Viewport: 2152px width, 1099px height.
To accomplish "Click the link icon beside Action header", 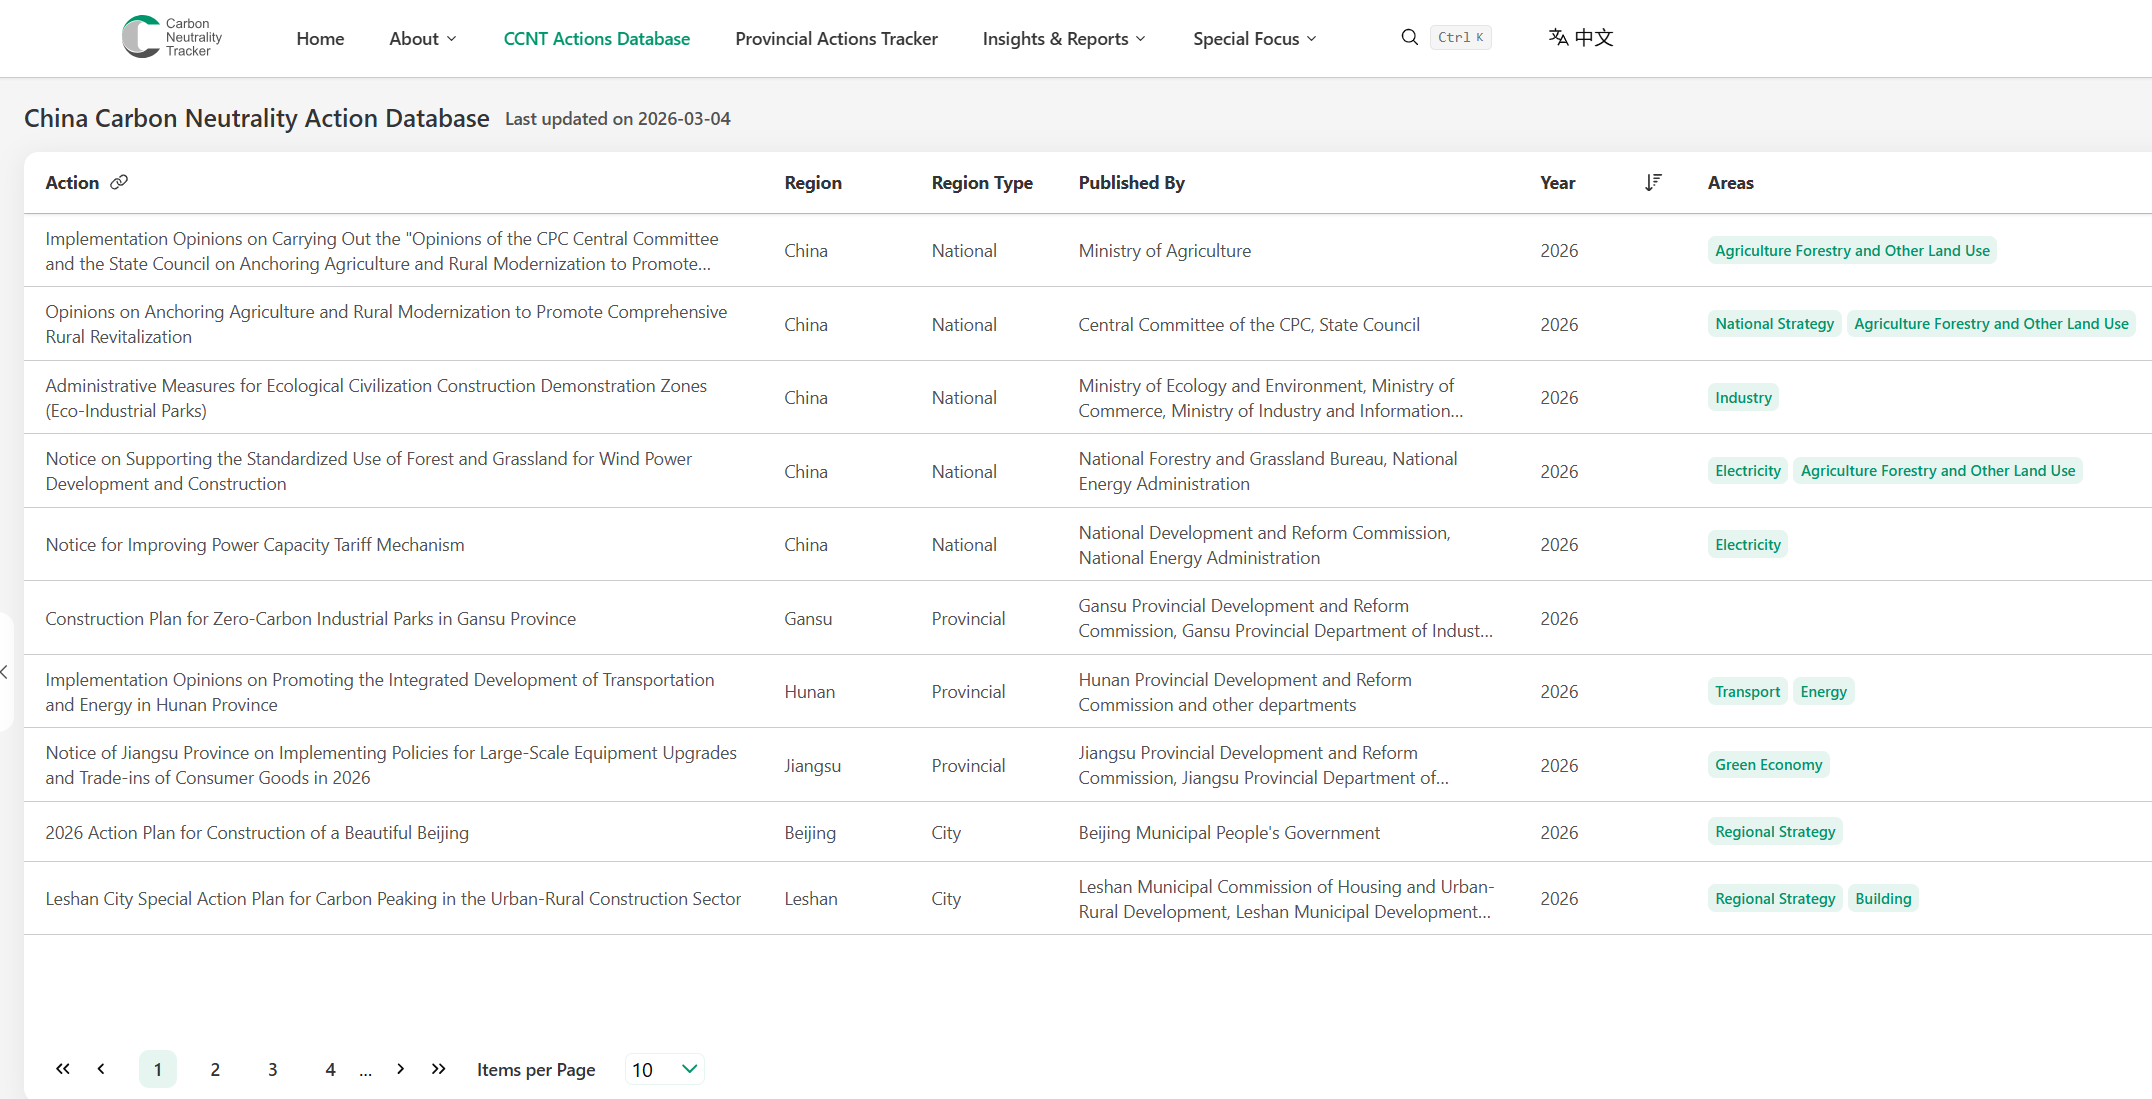I will pos(119,182).
